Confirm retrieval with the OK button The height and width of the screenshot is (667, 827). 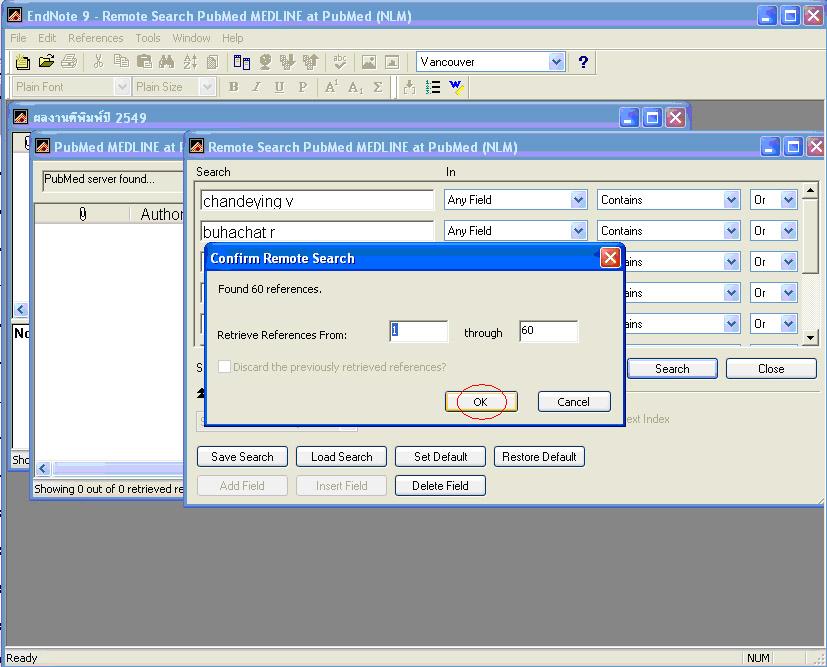point(481,402)
